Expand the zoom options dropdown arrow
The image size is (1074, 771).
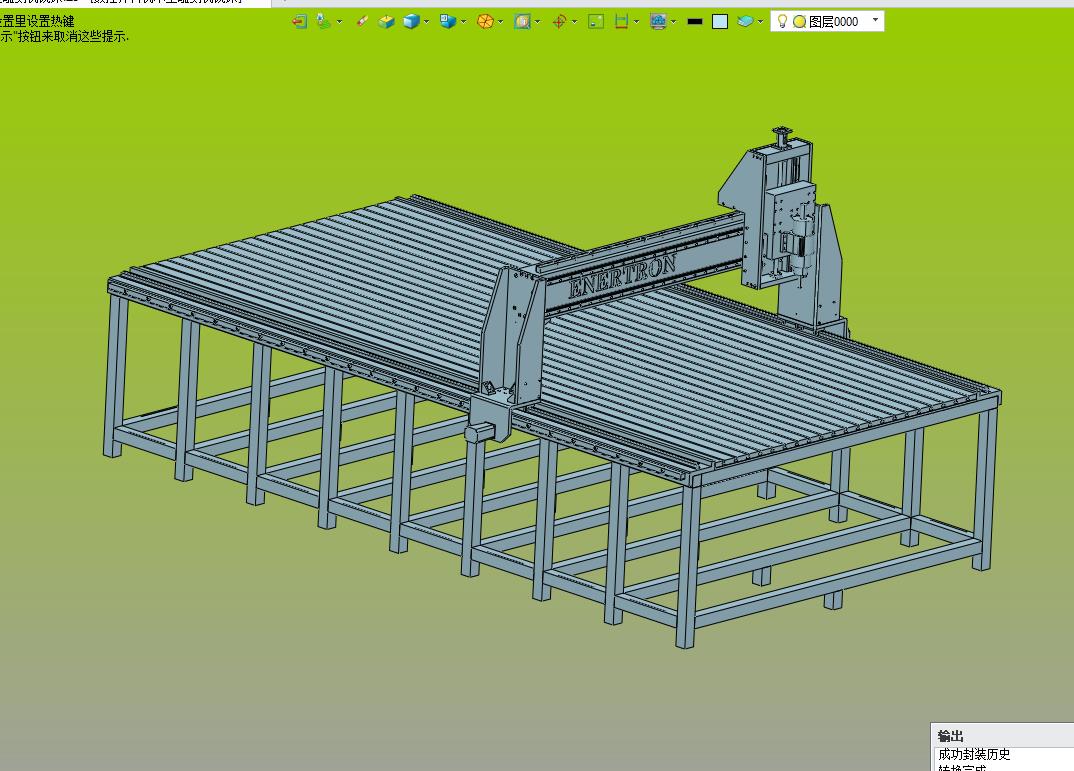point(538,22)
